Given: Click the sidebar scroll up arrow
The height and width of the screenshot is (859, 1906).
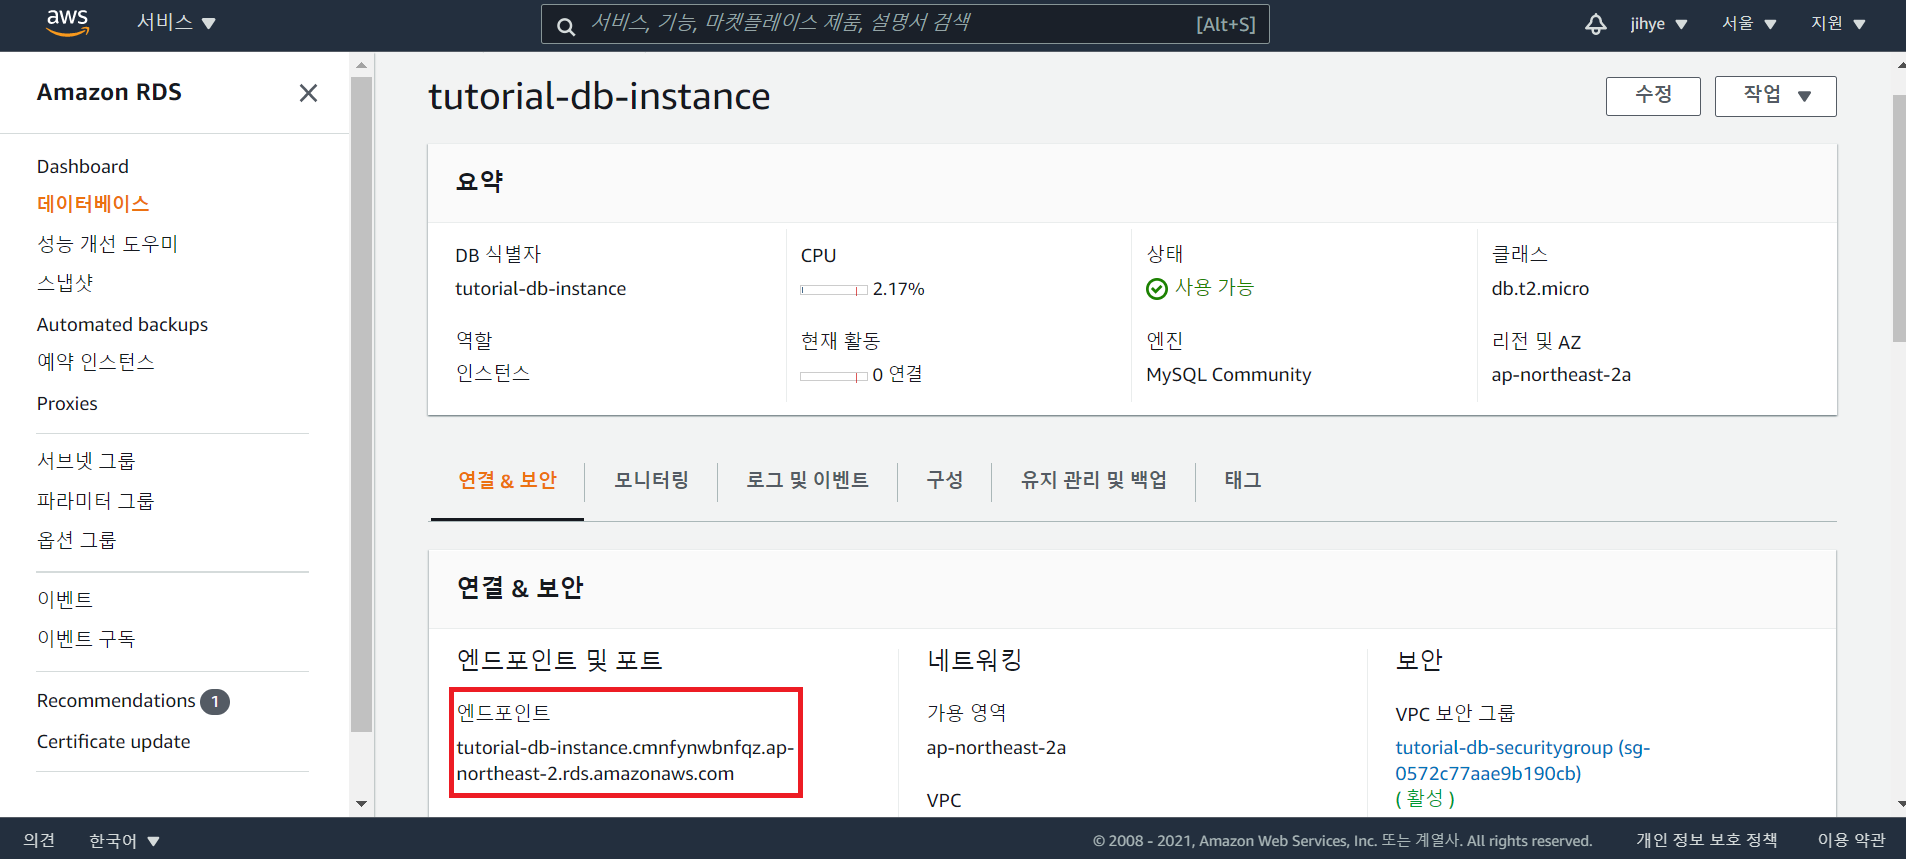Looking at the screenshot, I should point(361,65).
